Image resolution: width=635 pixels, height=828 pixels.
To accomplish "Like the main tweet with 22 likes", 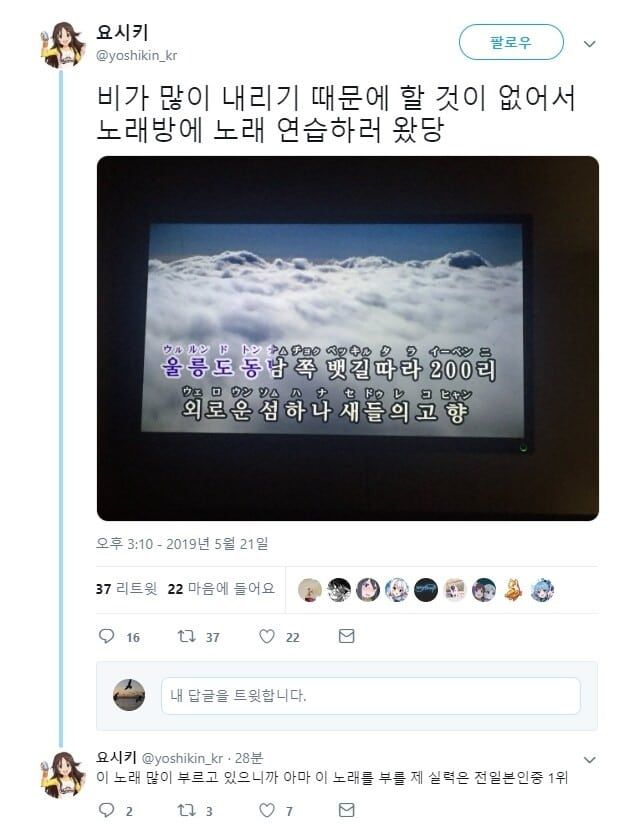I will [267, 636].
